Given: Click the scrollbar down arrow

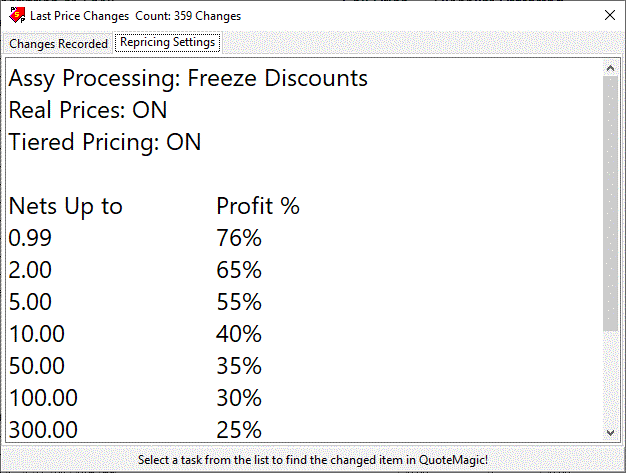Looking at the screenshot, I should (611, 432).
